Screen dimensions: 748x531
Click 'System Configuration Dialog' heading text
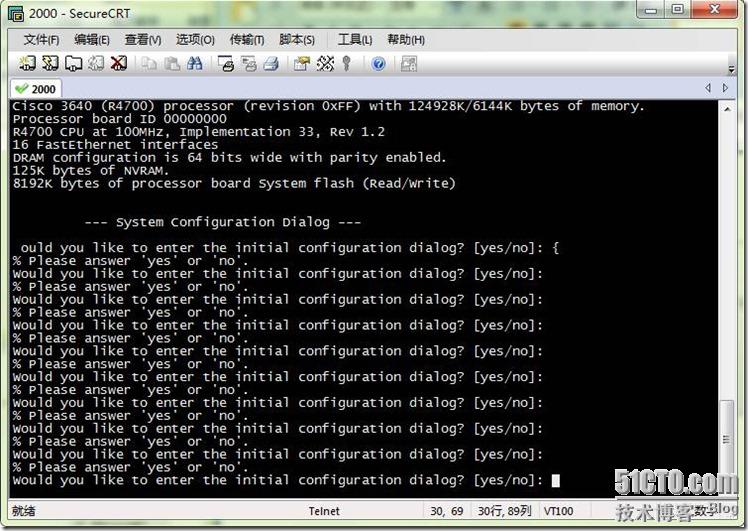(222, 222)
